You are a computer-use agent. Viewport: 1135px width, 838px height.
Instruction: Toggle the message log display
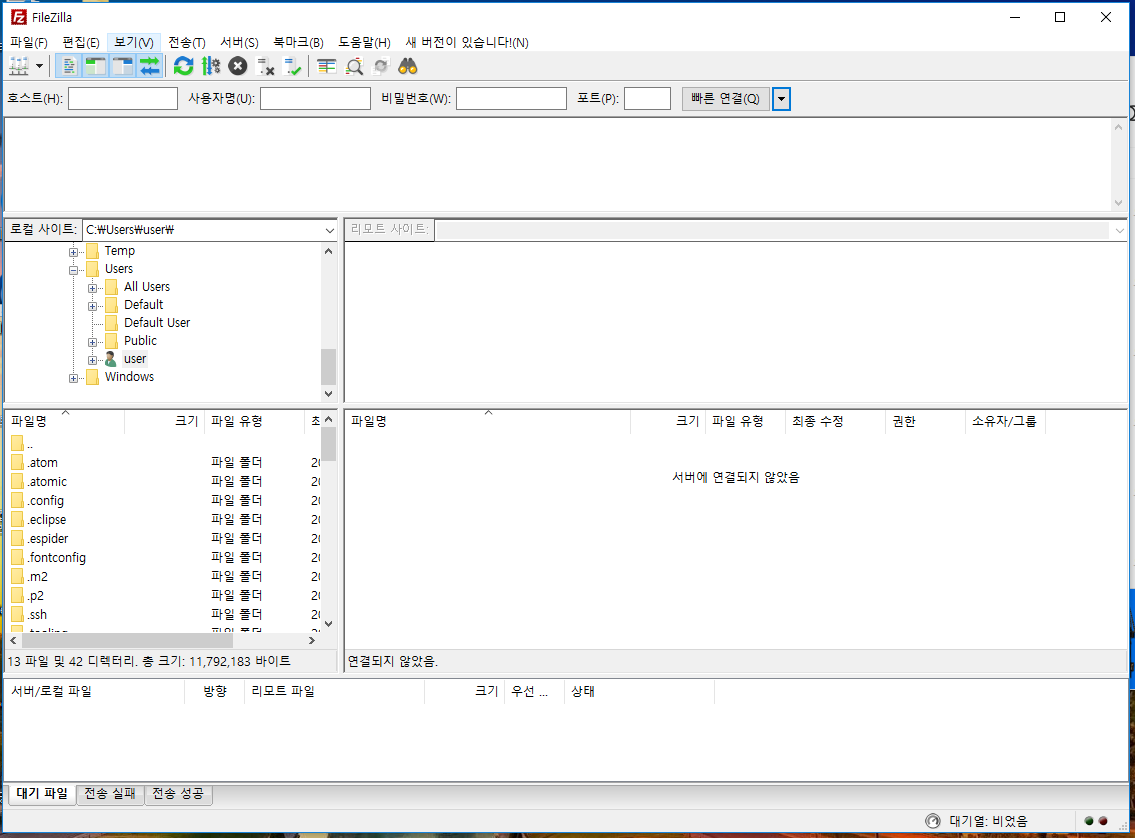coord(69,67)
